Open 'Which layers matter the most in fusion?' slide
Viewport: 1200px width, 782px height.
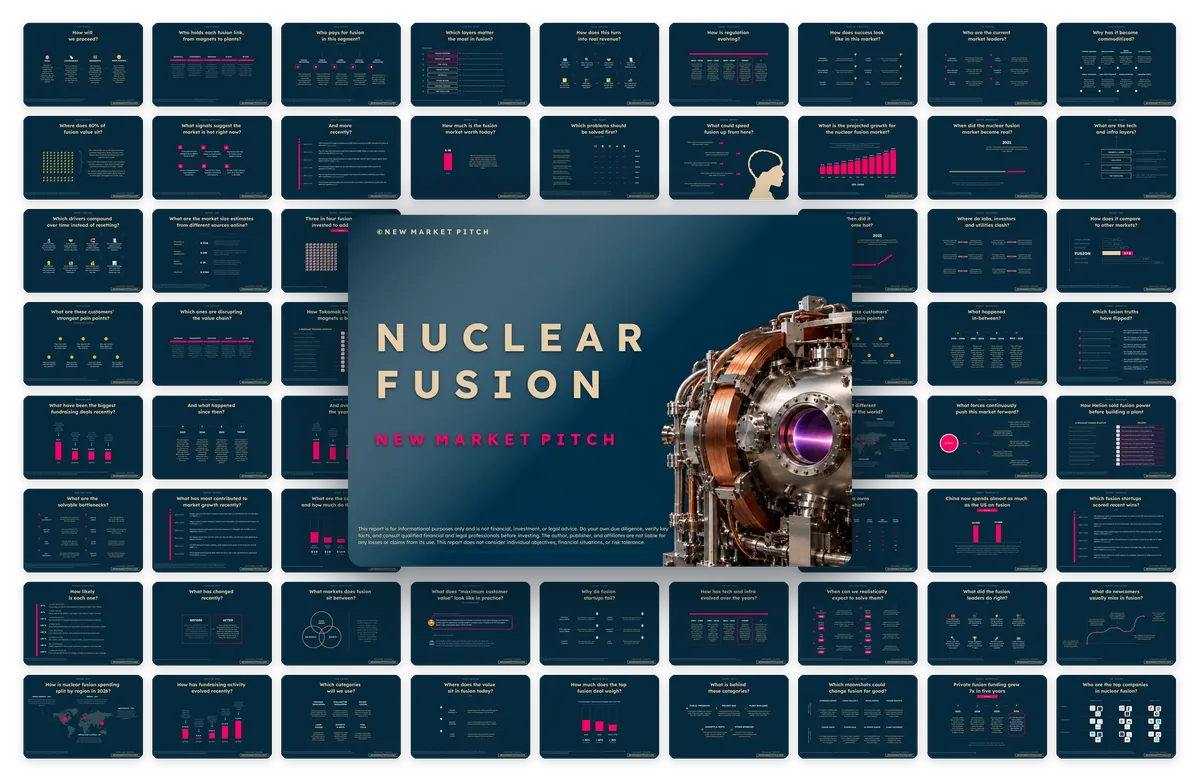[x=470, y=65]
